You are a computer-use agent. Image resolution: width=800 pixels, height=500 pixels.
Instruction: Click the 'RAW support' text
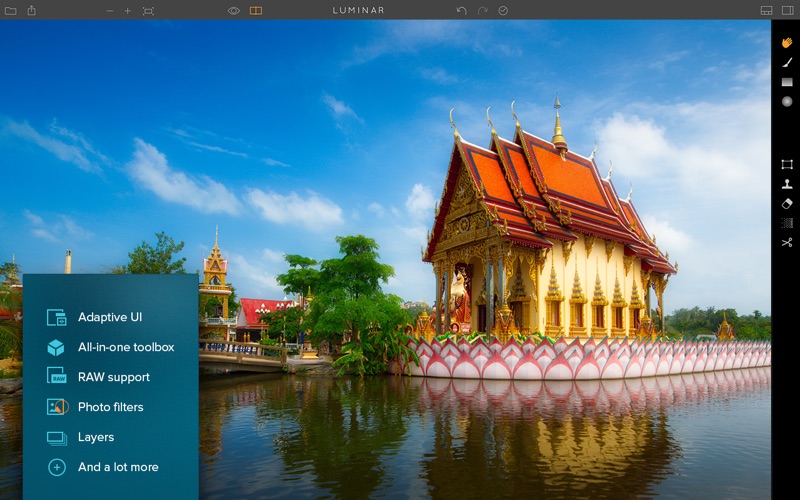point(114,377)
